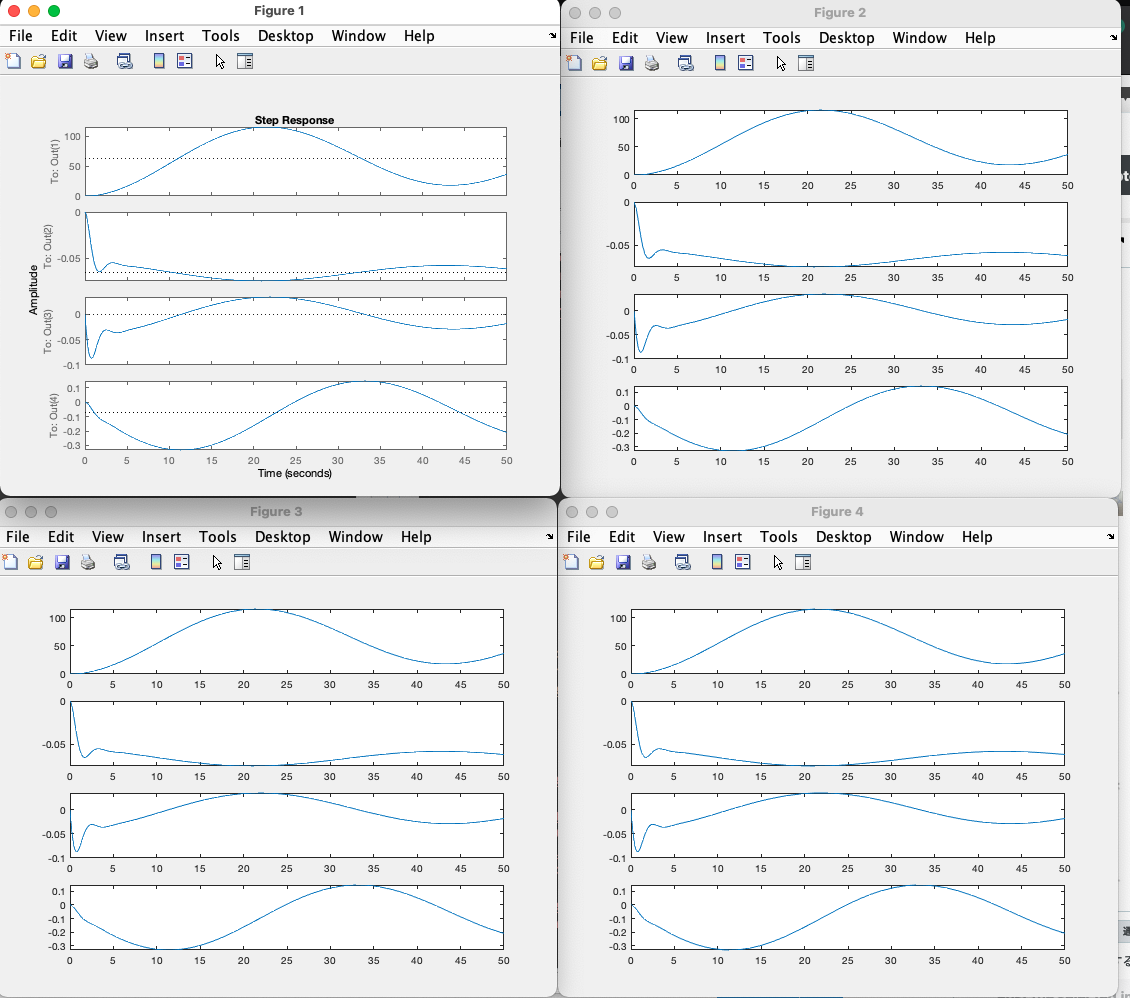This screenshot has width=1130, height=998.
Task: Click the Figure 3 window title
Action: 276,512
